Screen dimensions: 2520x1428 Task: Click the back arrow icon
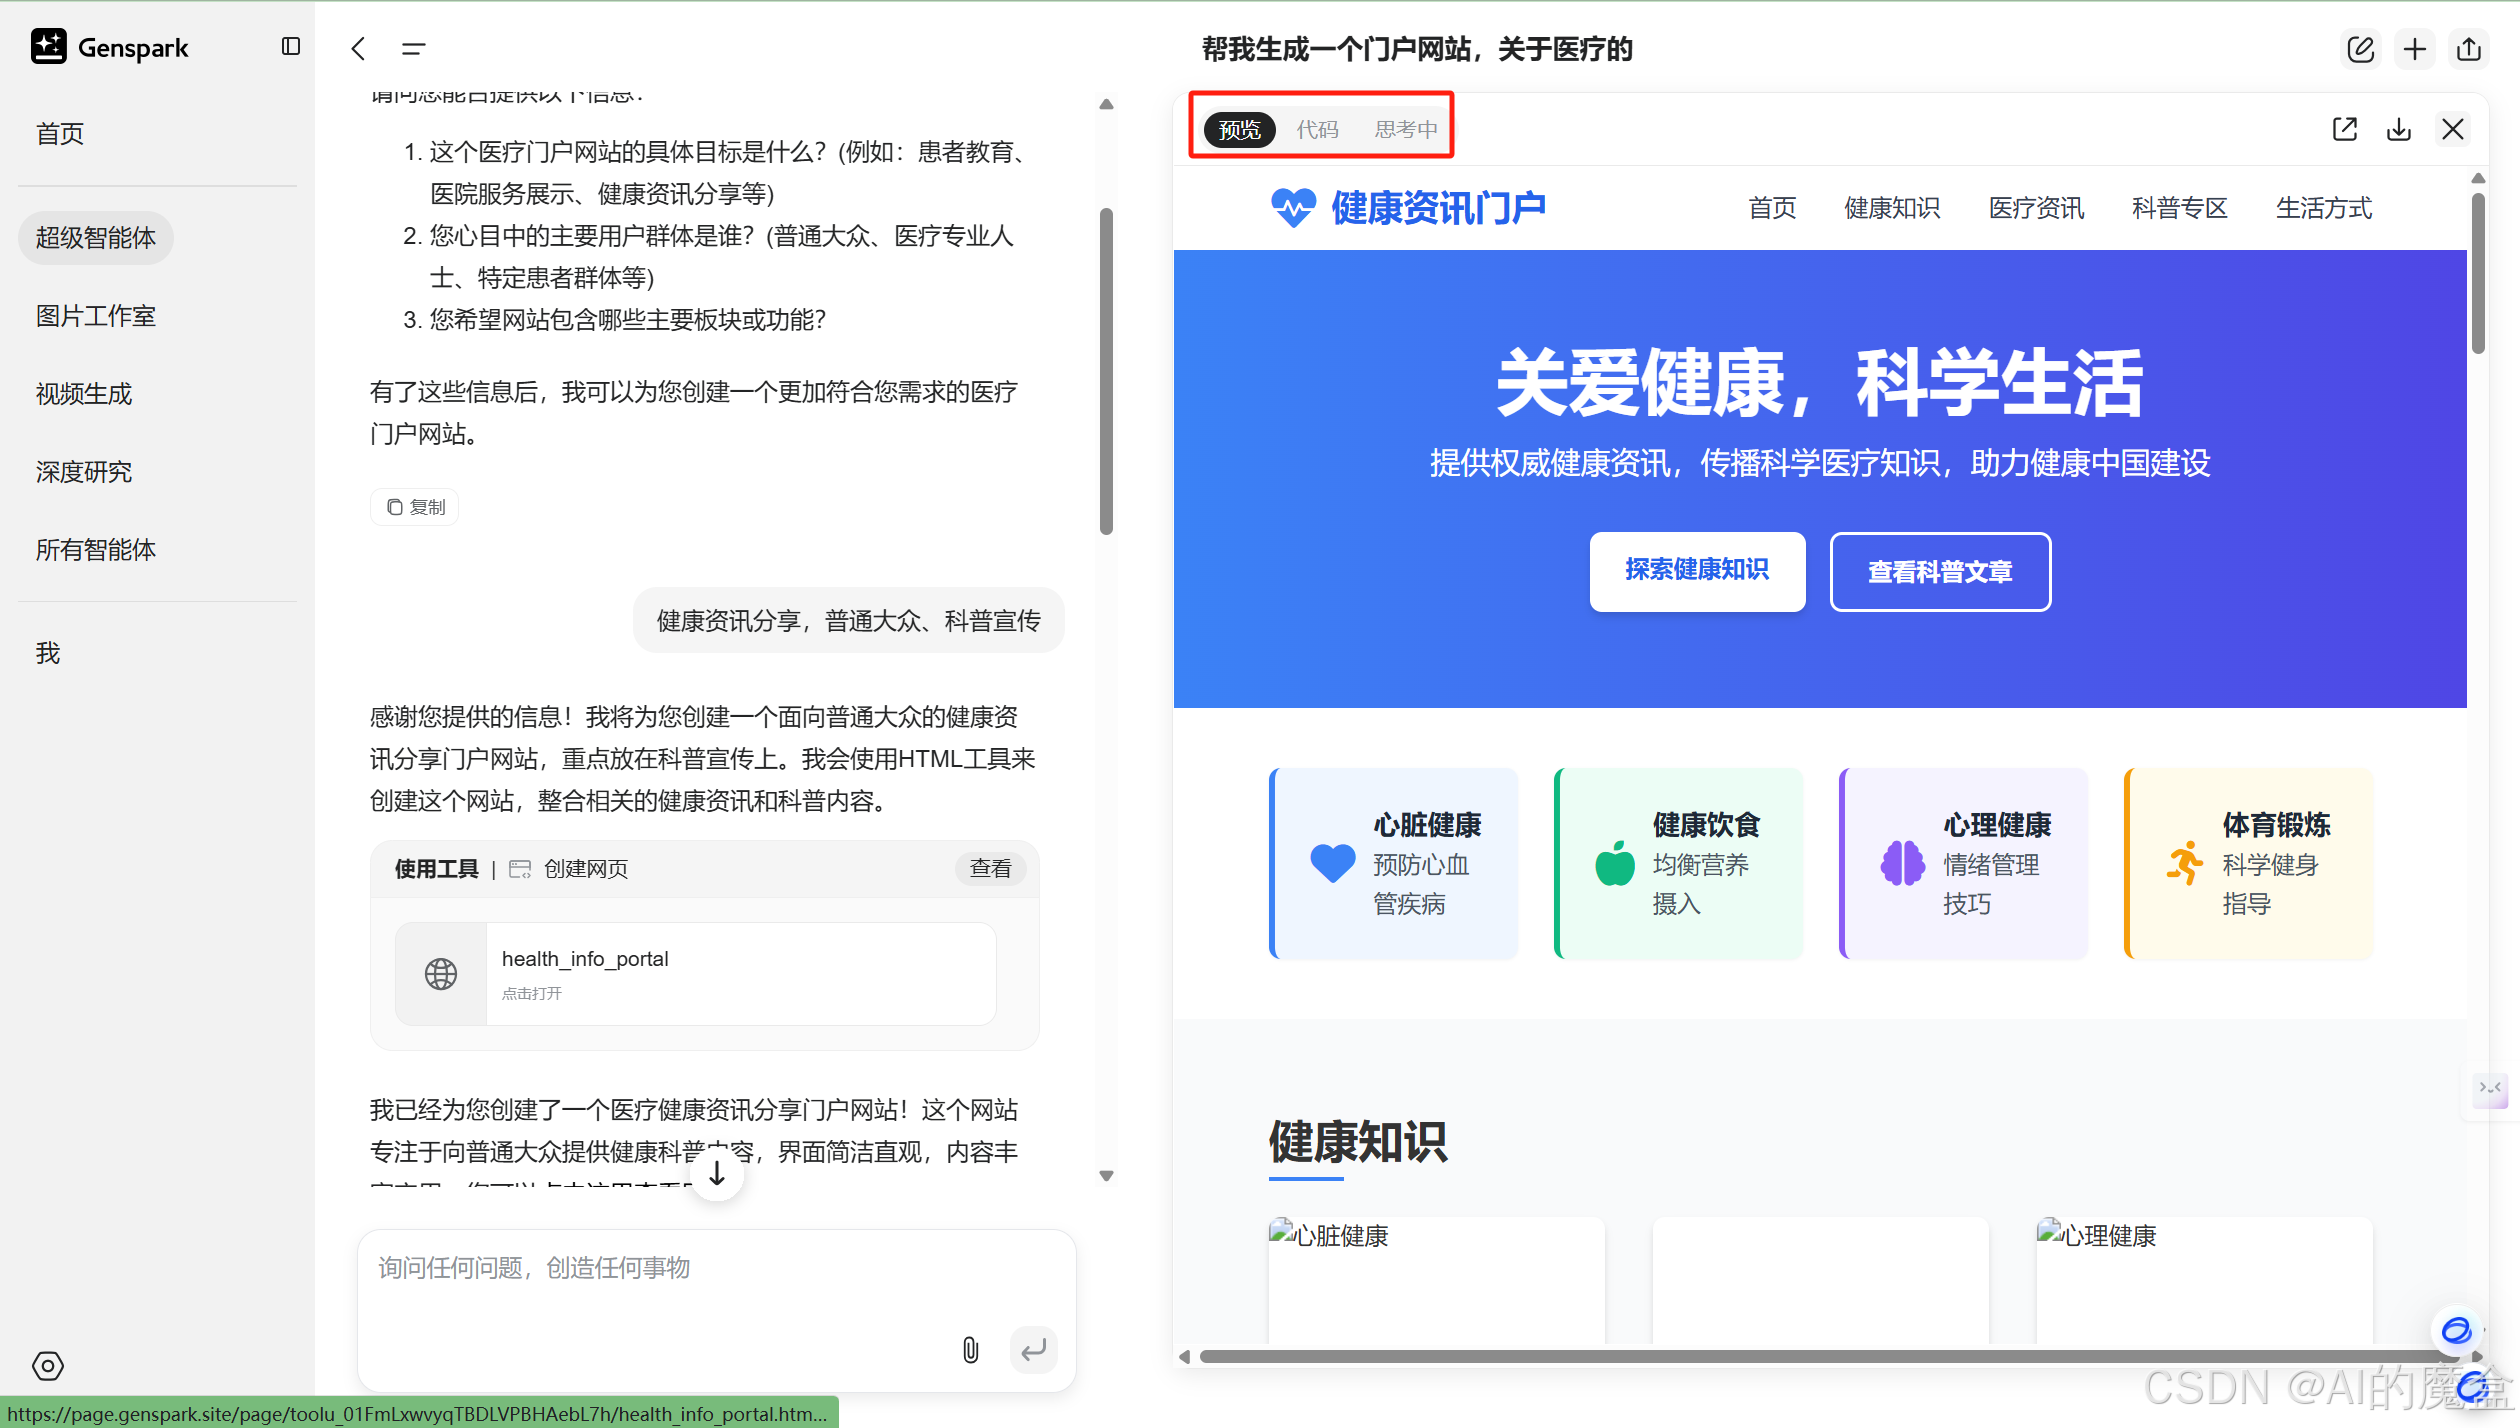click(359, 48)
